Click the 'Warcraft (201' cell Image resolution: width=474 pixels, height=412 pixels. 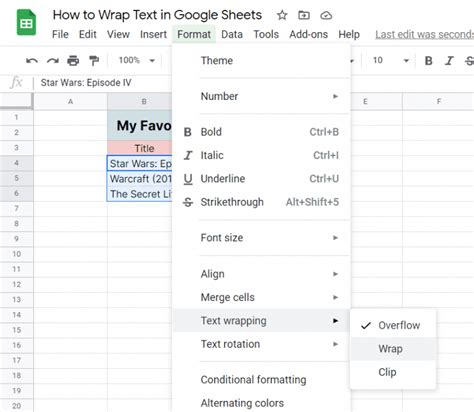click(140, 179)
